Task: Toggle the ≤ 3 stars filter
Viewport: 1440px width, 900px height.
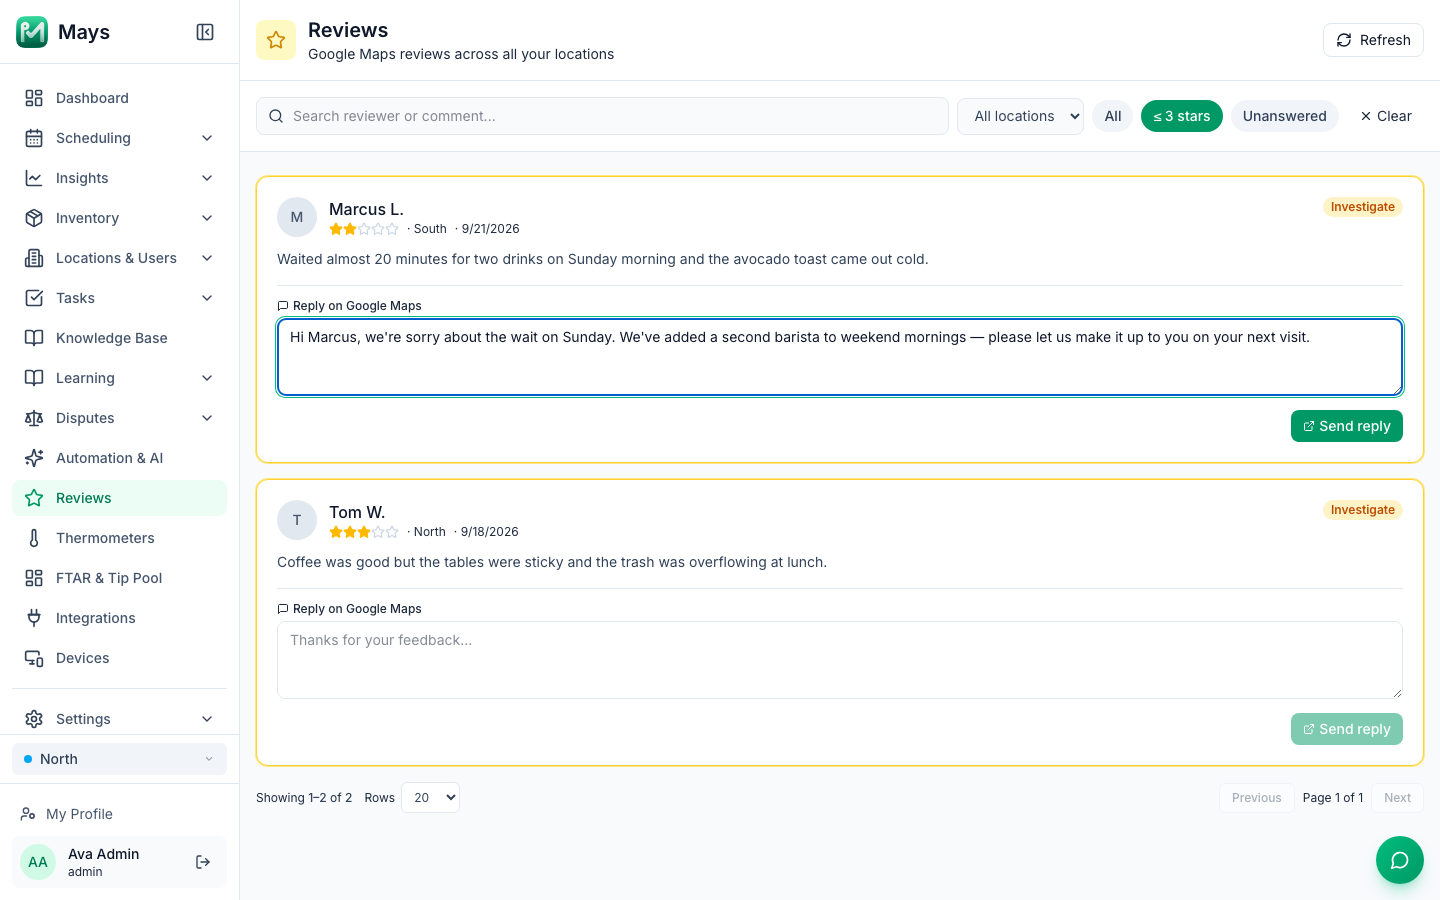Action: coord(1182,116)
